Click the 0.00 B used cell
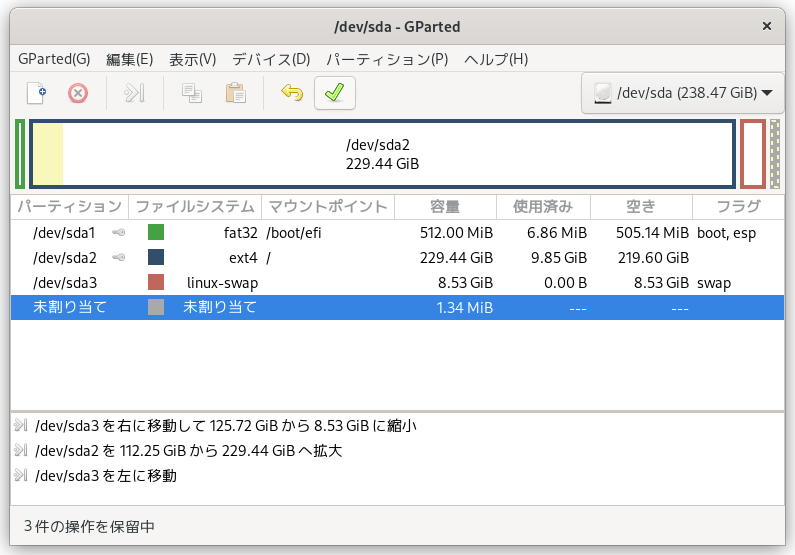This screenshot has width=795, height=555. point(565,283)
